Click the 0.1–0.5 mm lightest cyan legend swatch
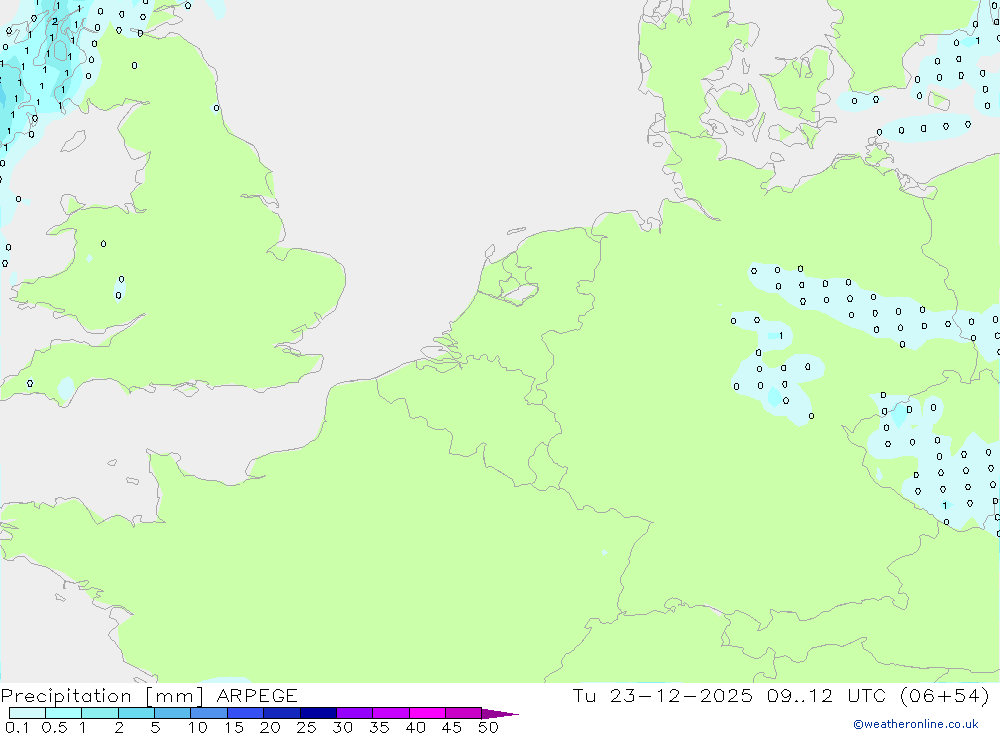 coord(27,713)
